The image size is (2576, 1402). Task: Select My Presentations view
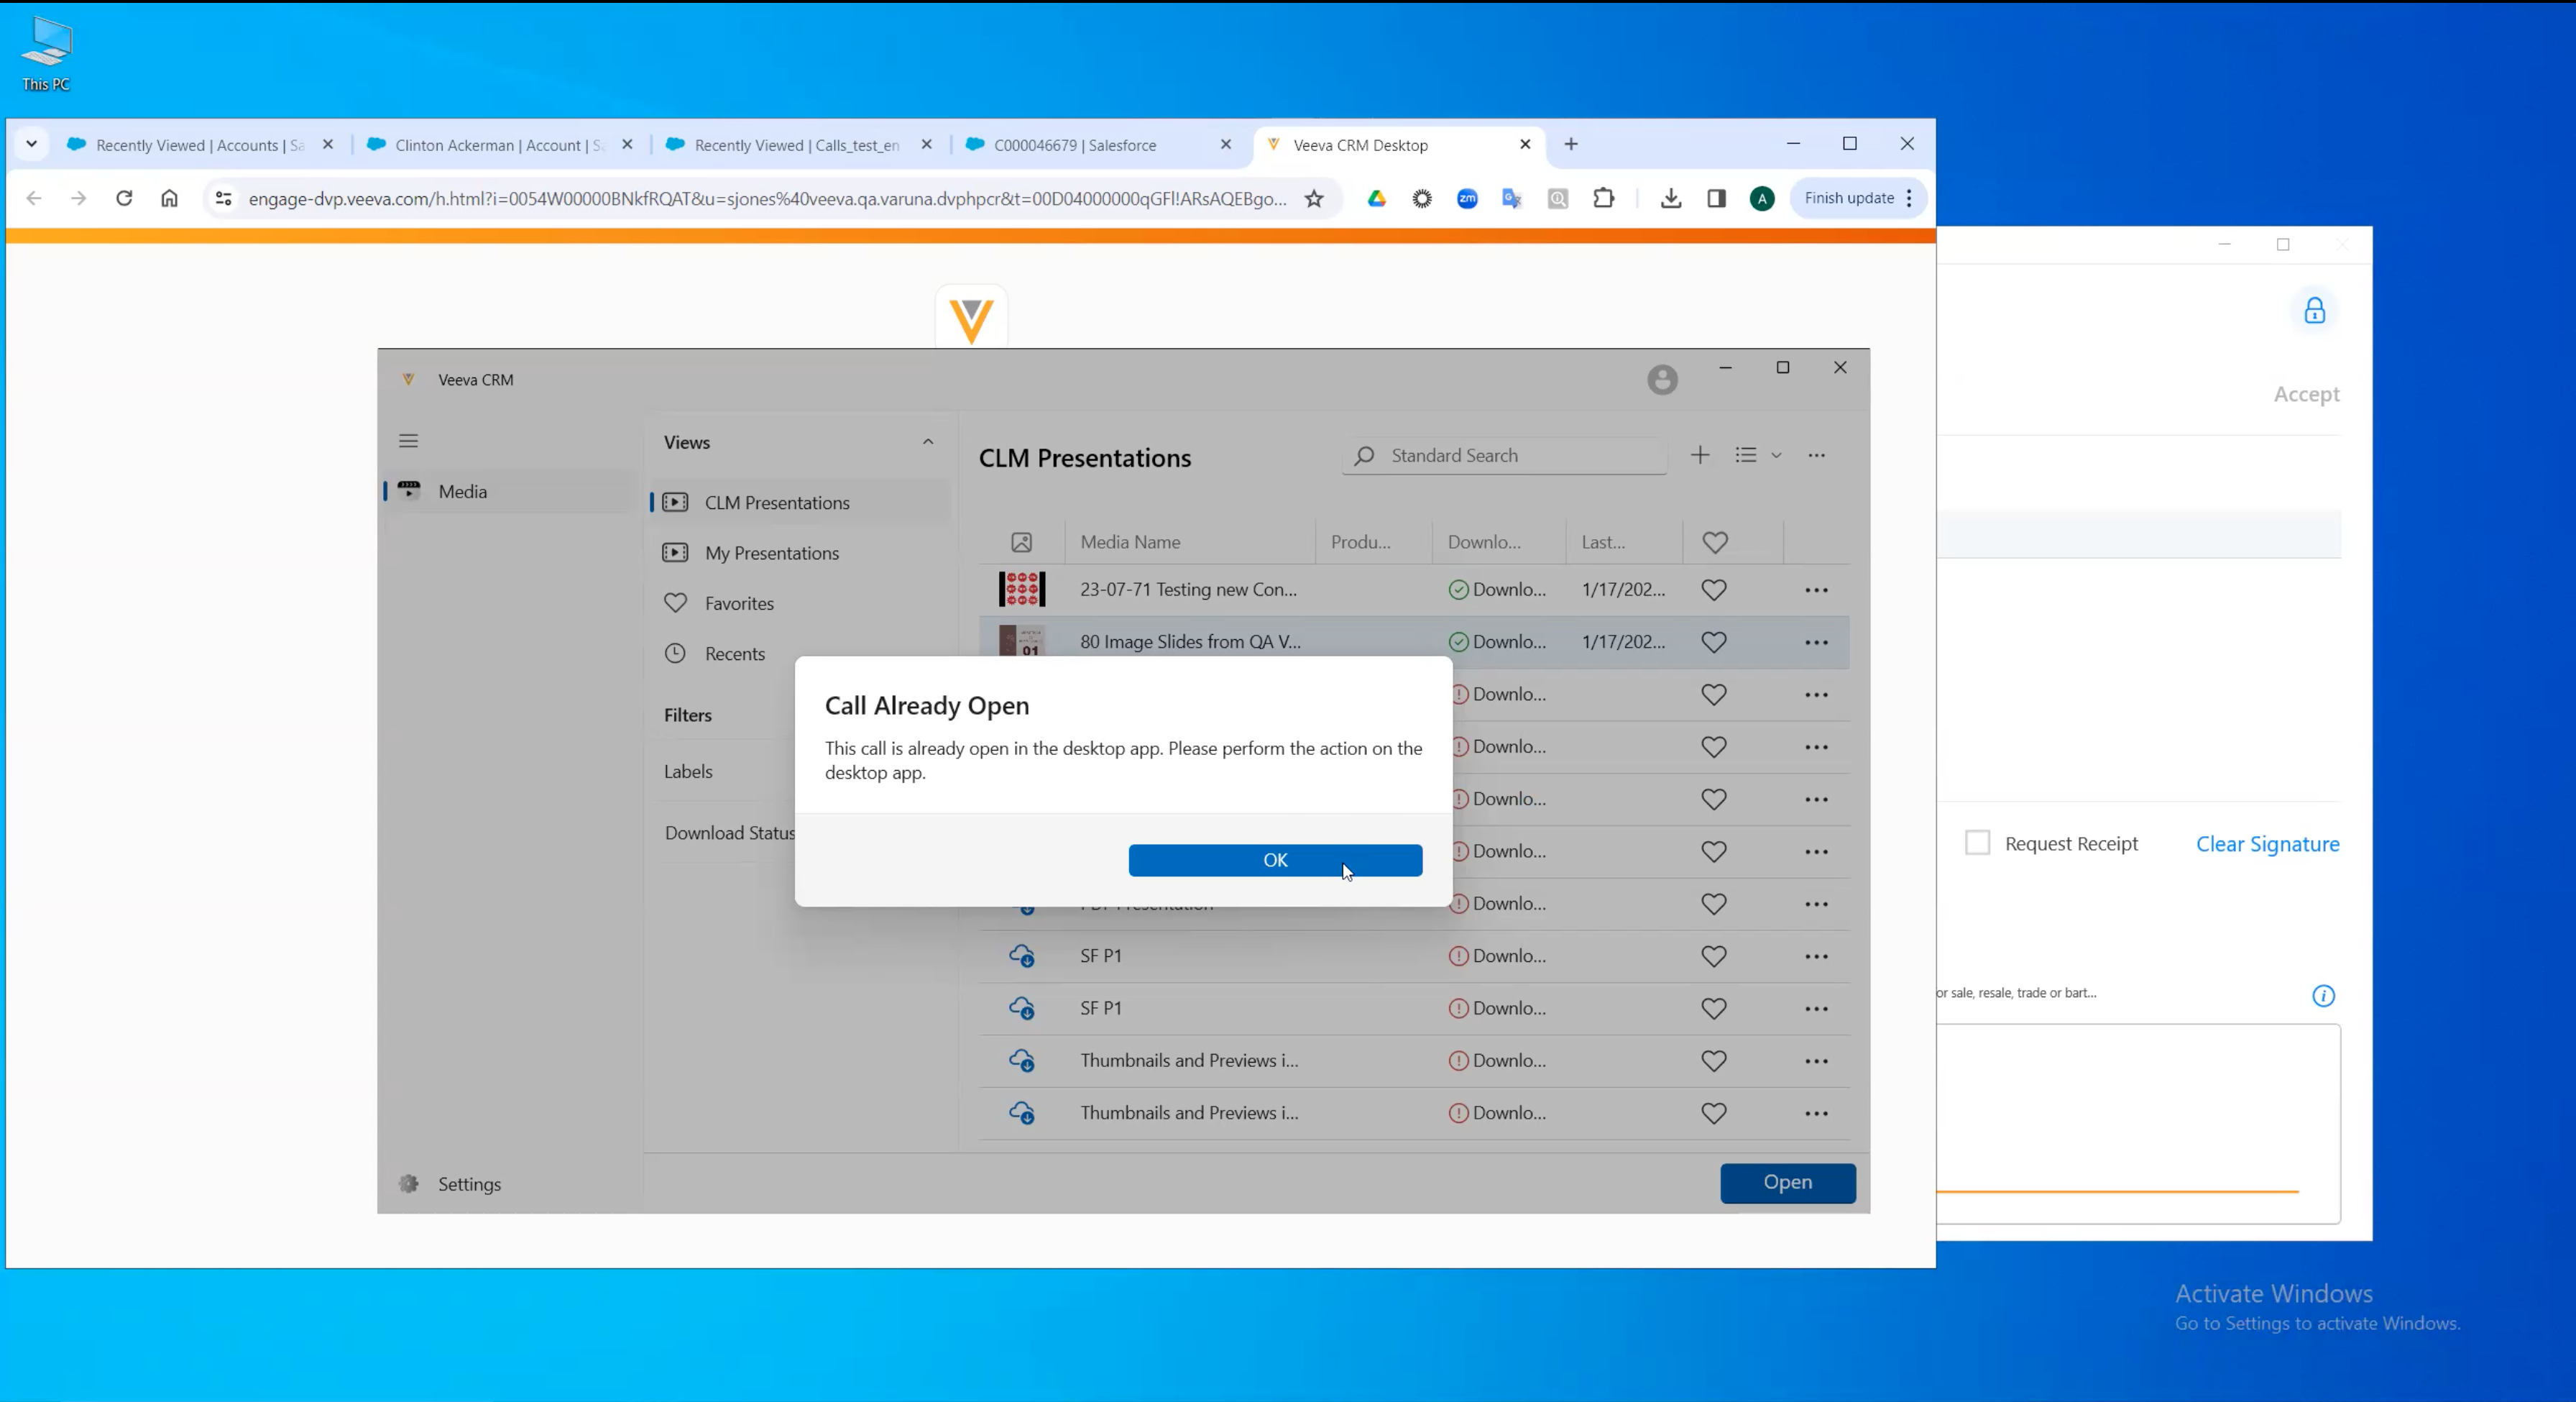[x=771, y=553]
